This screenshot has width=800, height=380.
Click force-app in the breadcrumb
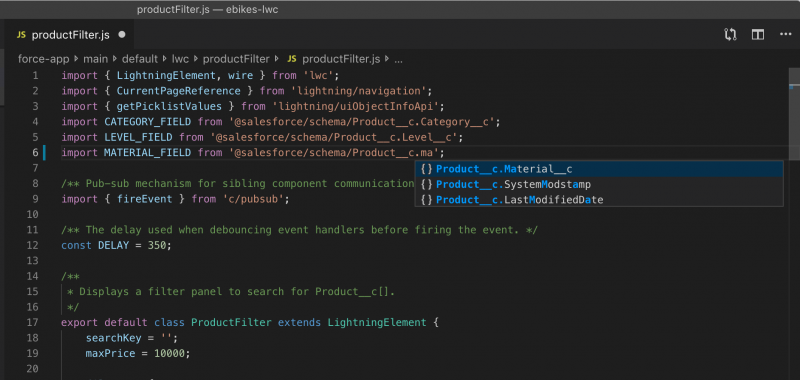(43, 59)
